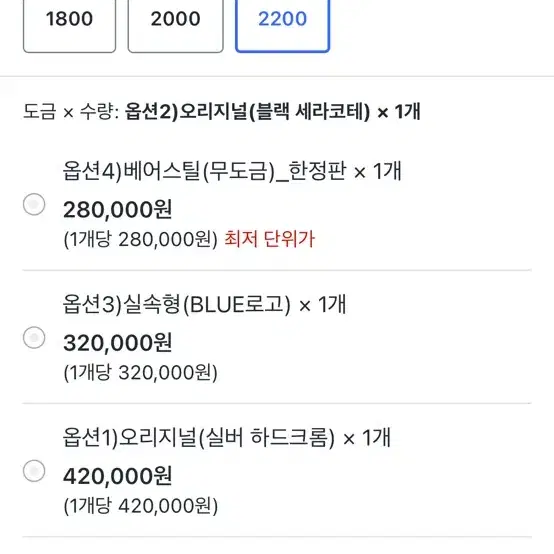Open the 옵션3)실속형(BLUE로고) option title

click(x=177, y=304)
